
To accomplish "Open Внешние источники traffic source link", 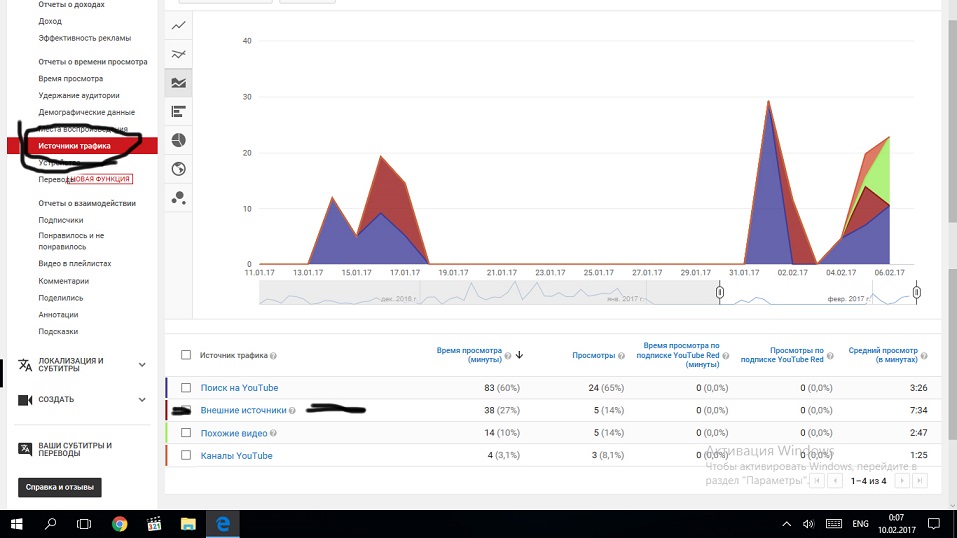I will pyautogui.click(x=244, y=410).
